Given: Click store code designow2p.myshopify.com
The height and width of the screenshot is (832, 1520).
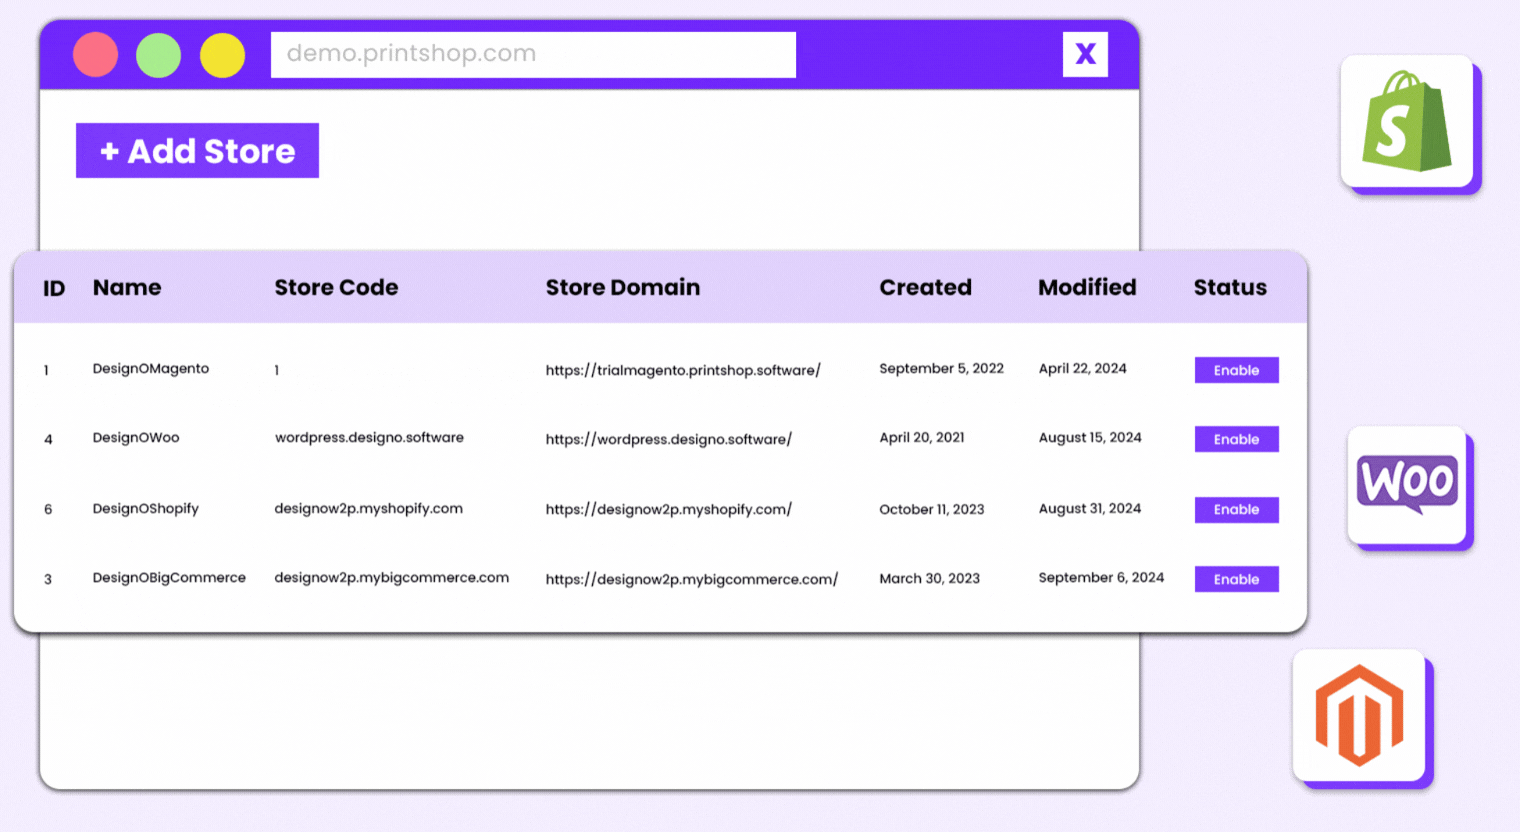Looking at the screenshot, I should click(369, 509).
